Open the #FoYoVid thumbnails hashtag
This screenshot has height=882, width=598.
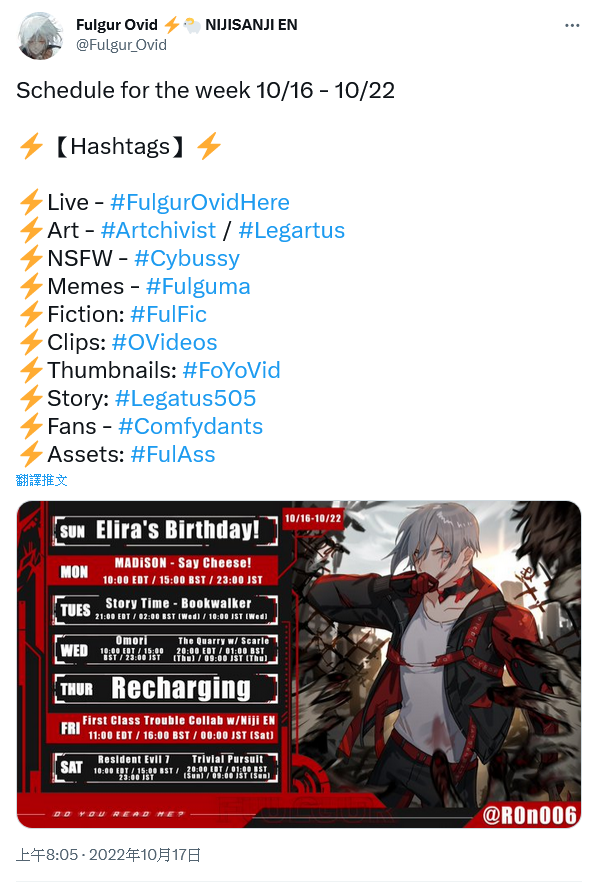231,371
